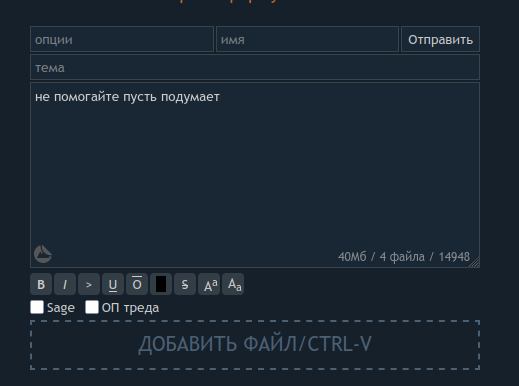Apply italic formatting with I button
Screen dimensions: 519x386
tap(65, 284)
